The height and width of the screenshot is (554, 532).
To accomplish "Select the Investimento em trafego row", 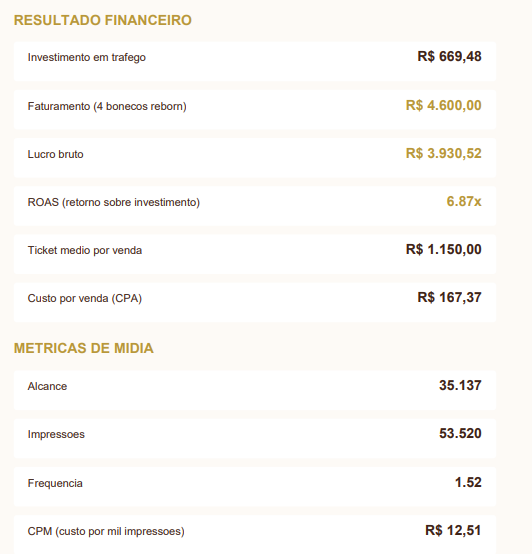I will (255, 61).
